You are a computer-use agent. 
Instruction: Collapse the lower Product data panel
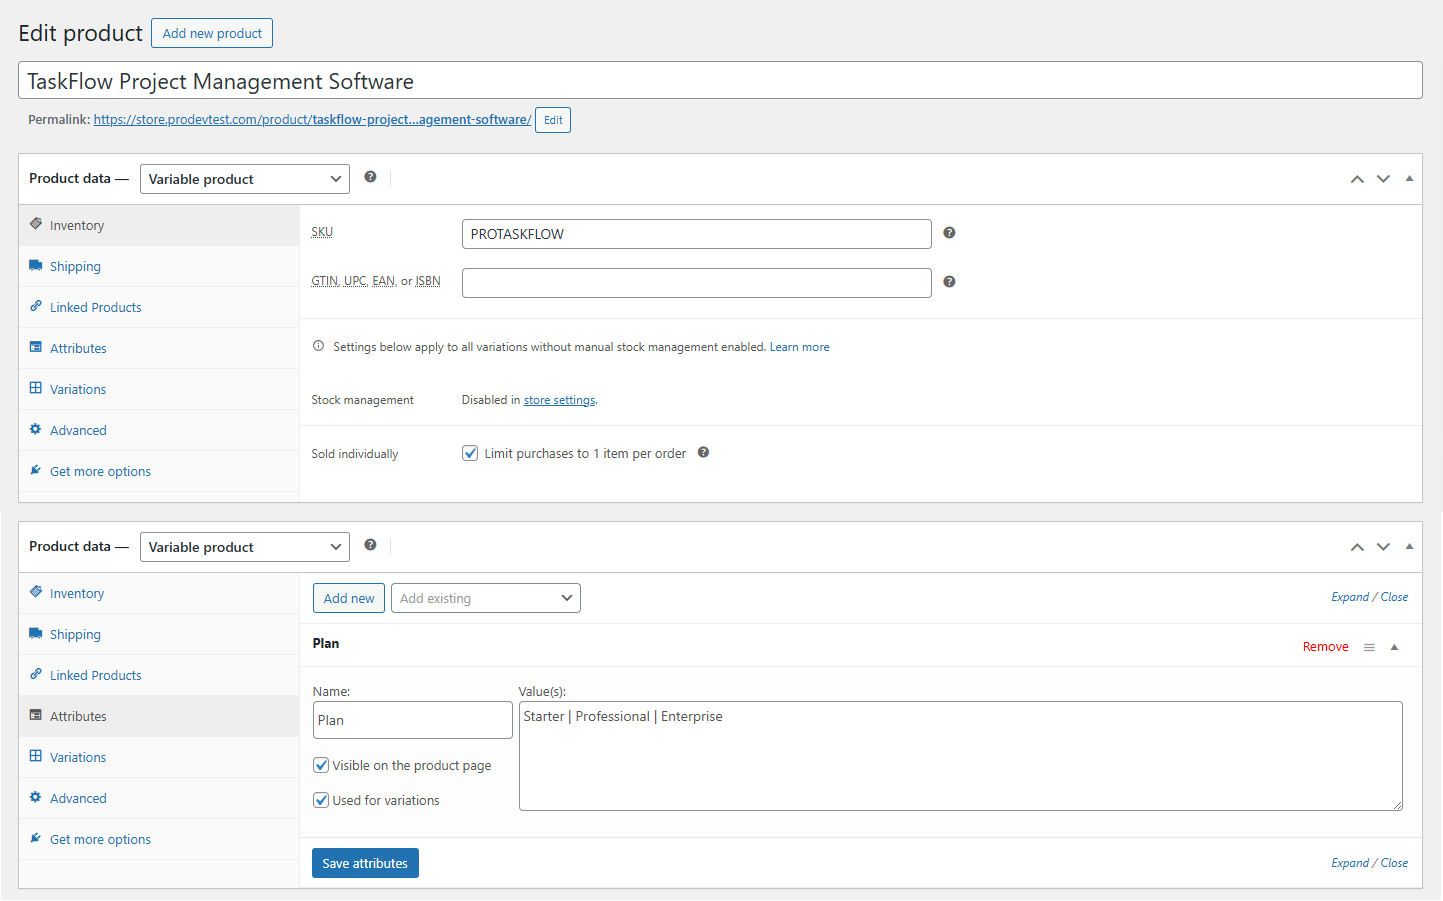coord(1409,547)
